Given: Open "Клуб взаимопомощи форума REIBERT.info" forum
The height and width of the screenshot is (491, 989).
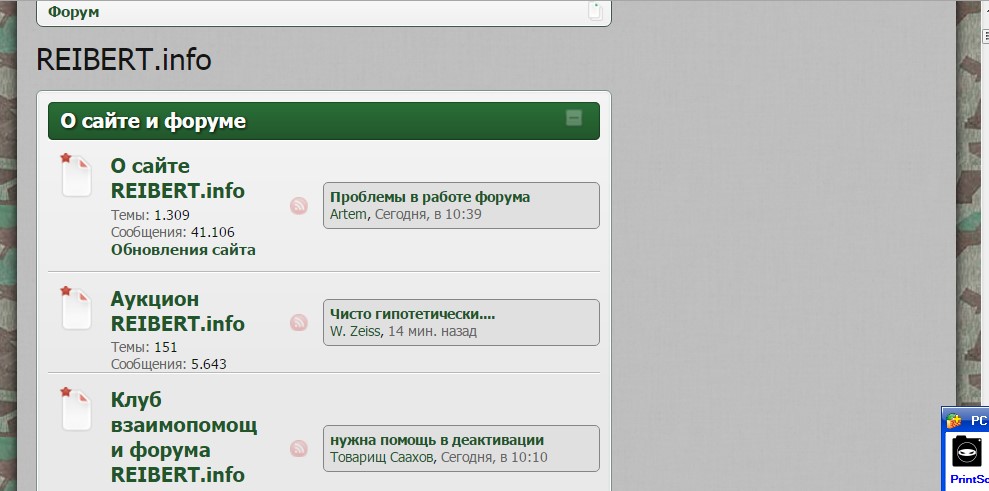Looking at the screenshot, I should point(184,437).
